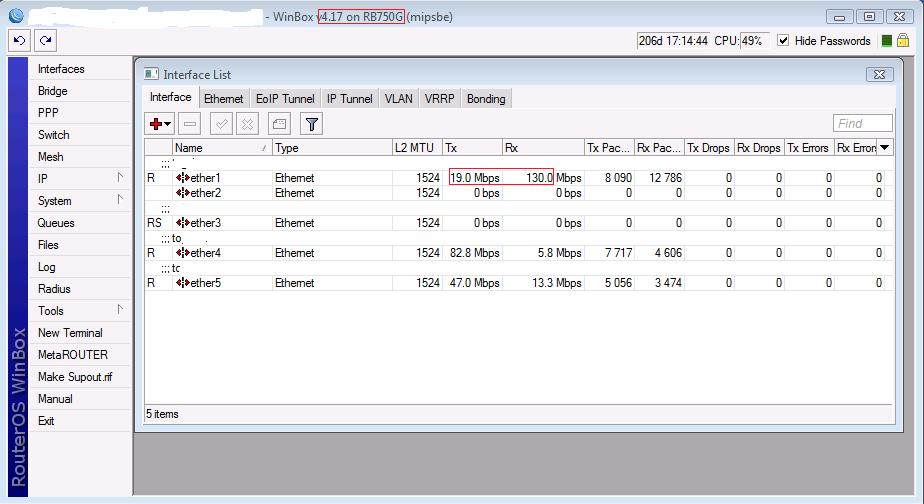Screen dimensions: 924x504
Task: Click the Comment note button
Action: pos(279,124)
